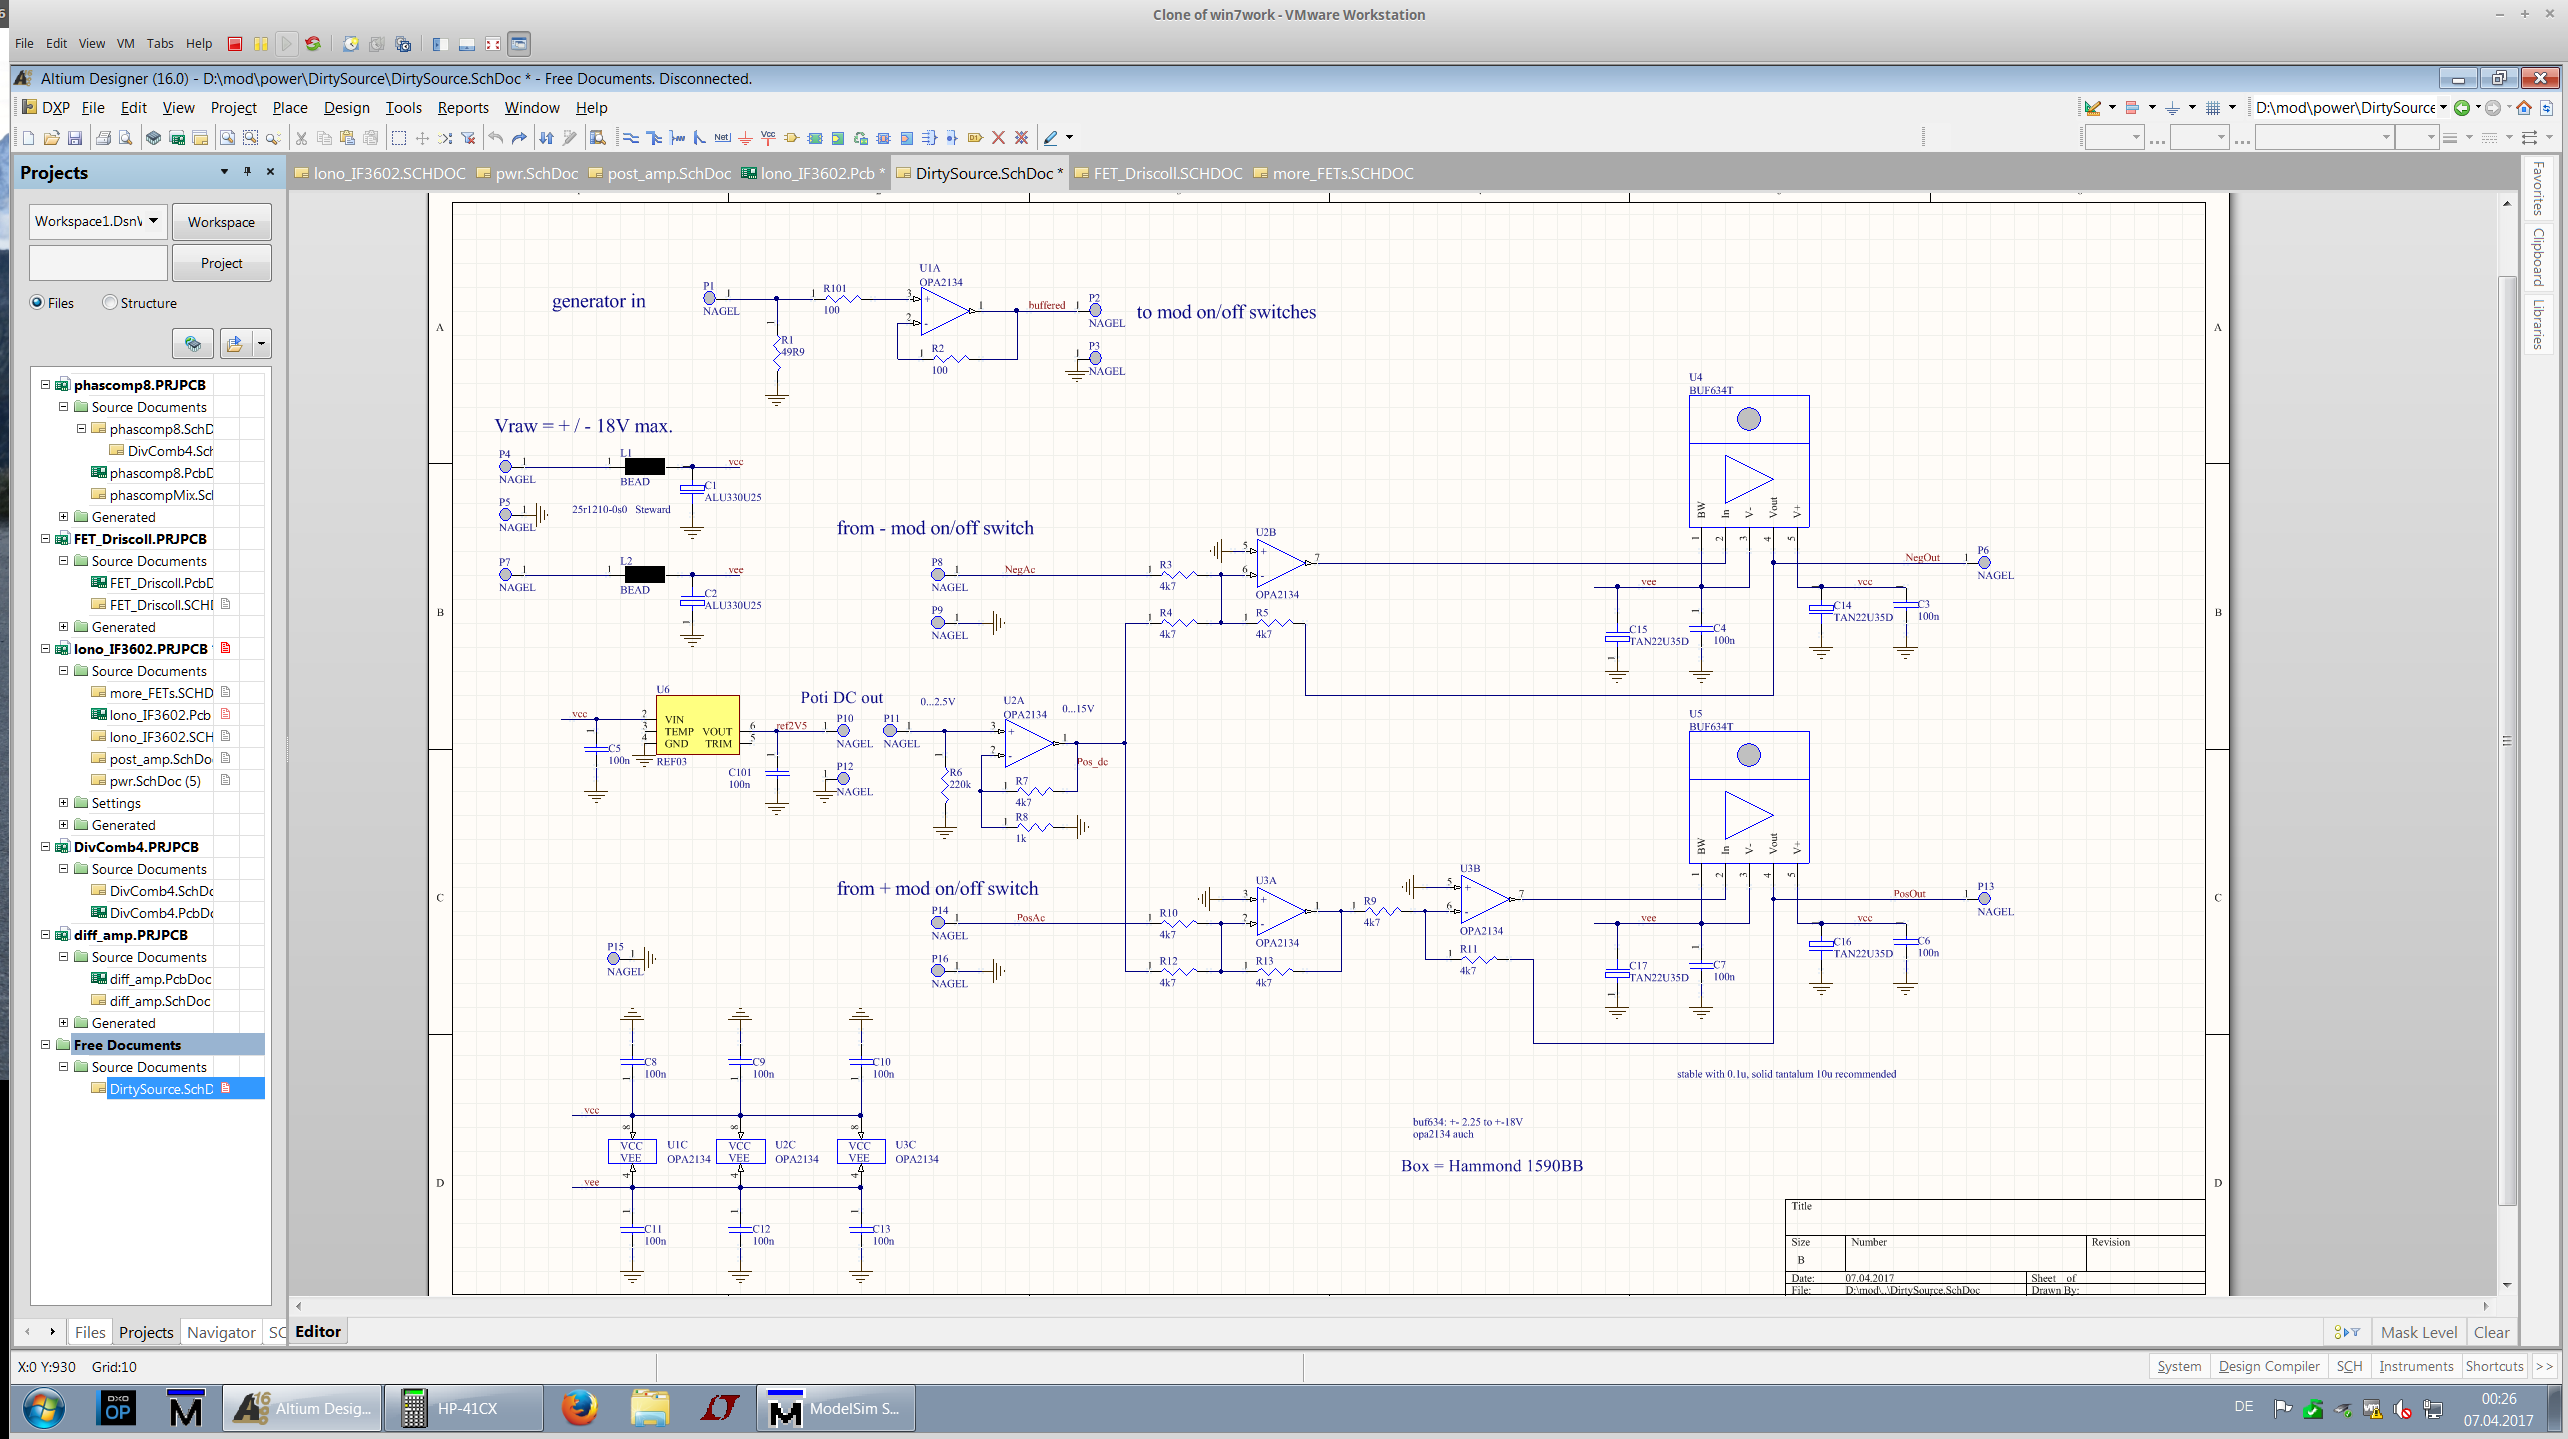Select the VCC power port tool
This screenshot has height=1439, width=2568.
[x=768, y=138]
